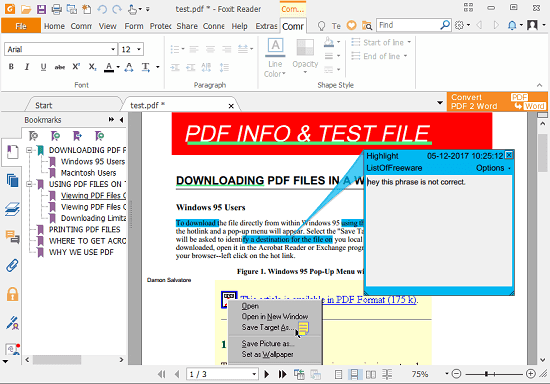
Task: Collapse the Bookmarks panel with the left arrow
Action: [121, 120]
